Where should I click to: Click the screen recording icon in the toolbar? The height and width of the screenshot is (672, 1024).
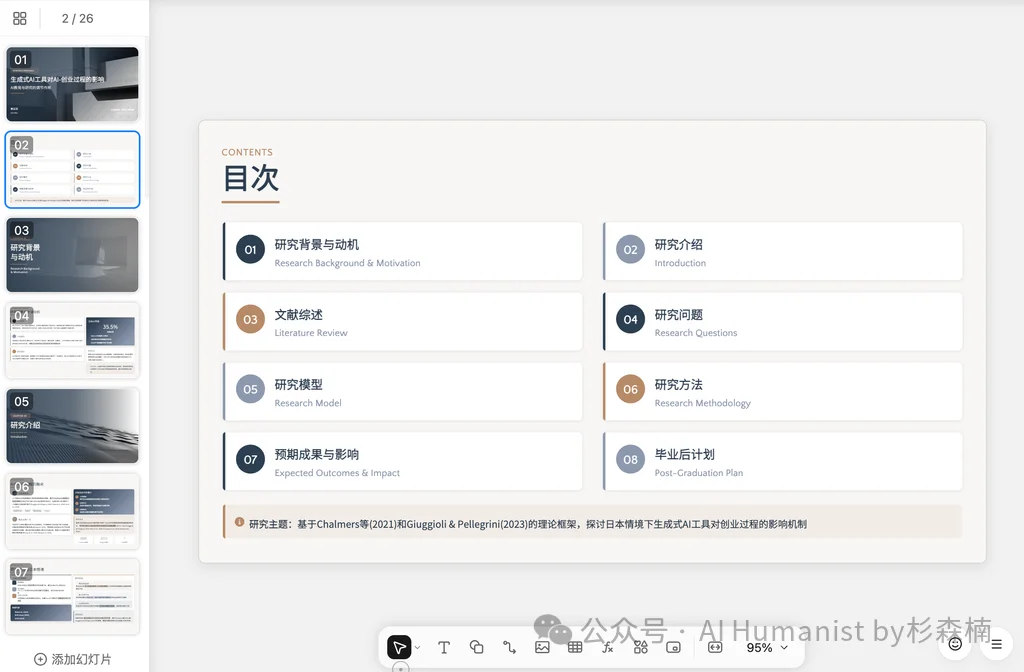672,647
